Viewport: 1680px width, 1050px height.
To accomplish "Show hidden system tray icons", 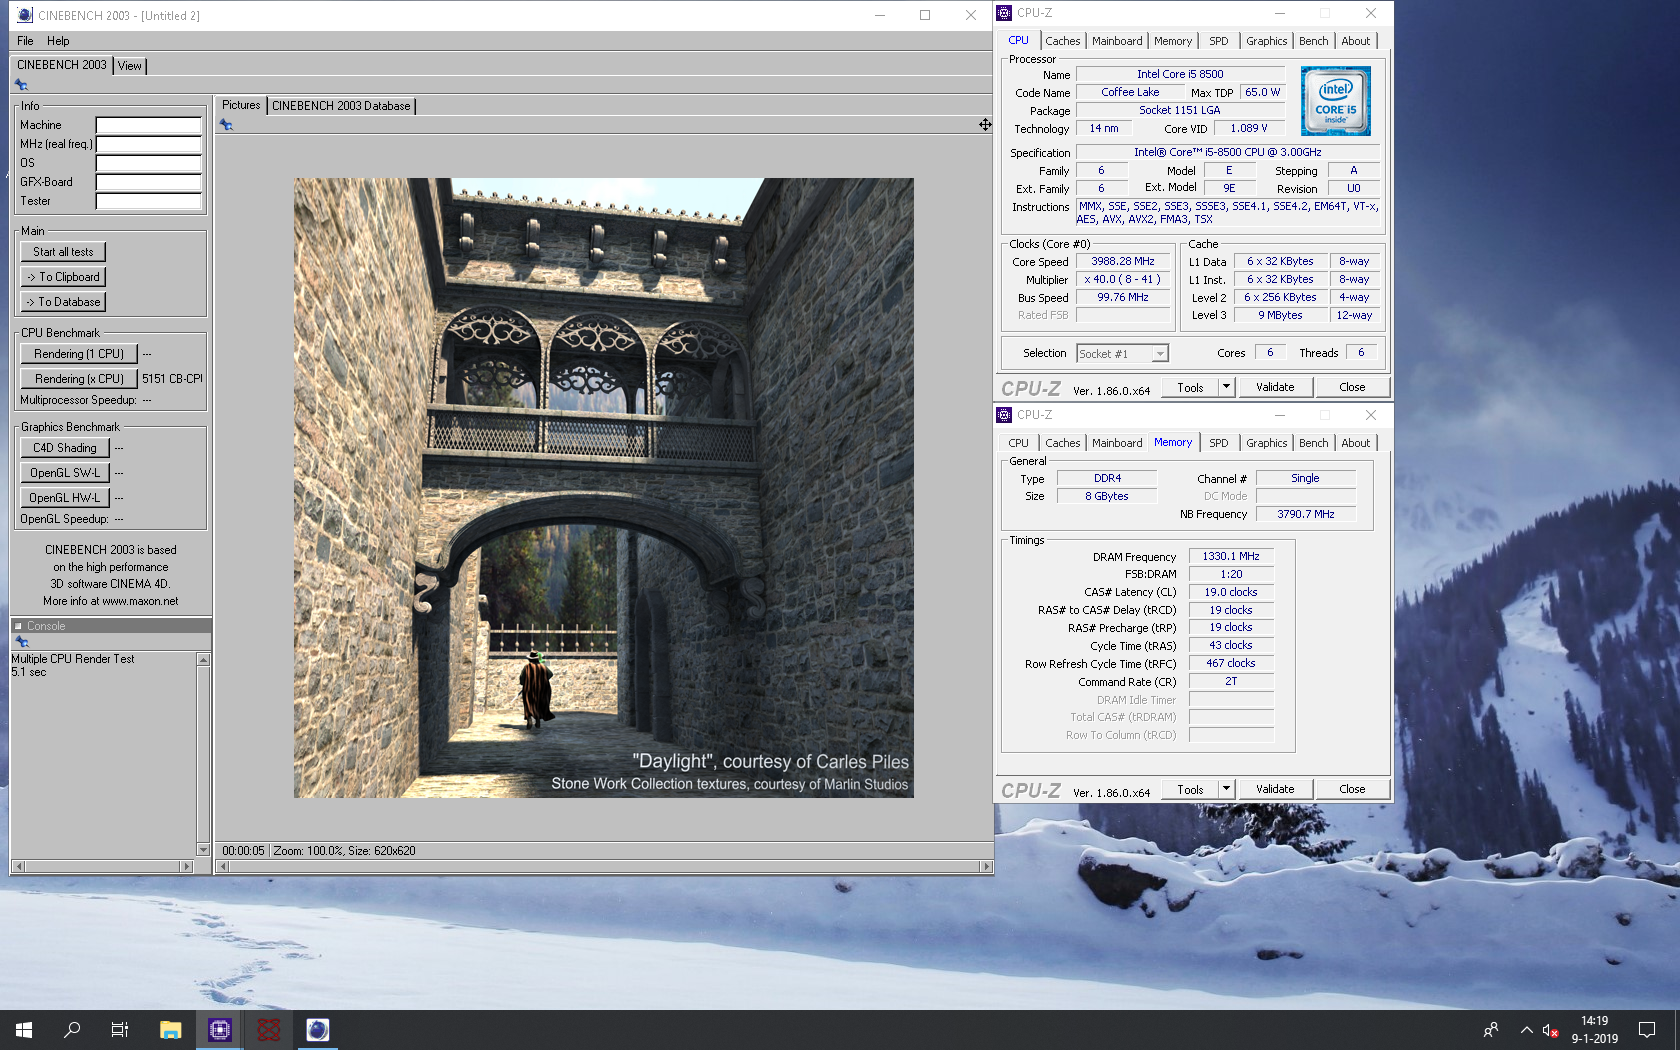I will click(1526, 1030).
